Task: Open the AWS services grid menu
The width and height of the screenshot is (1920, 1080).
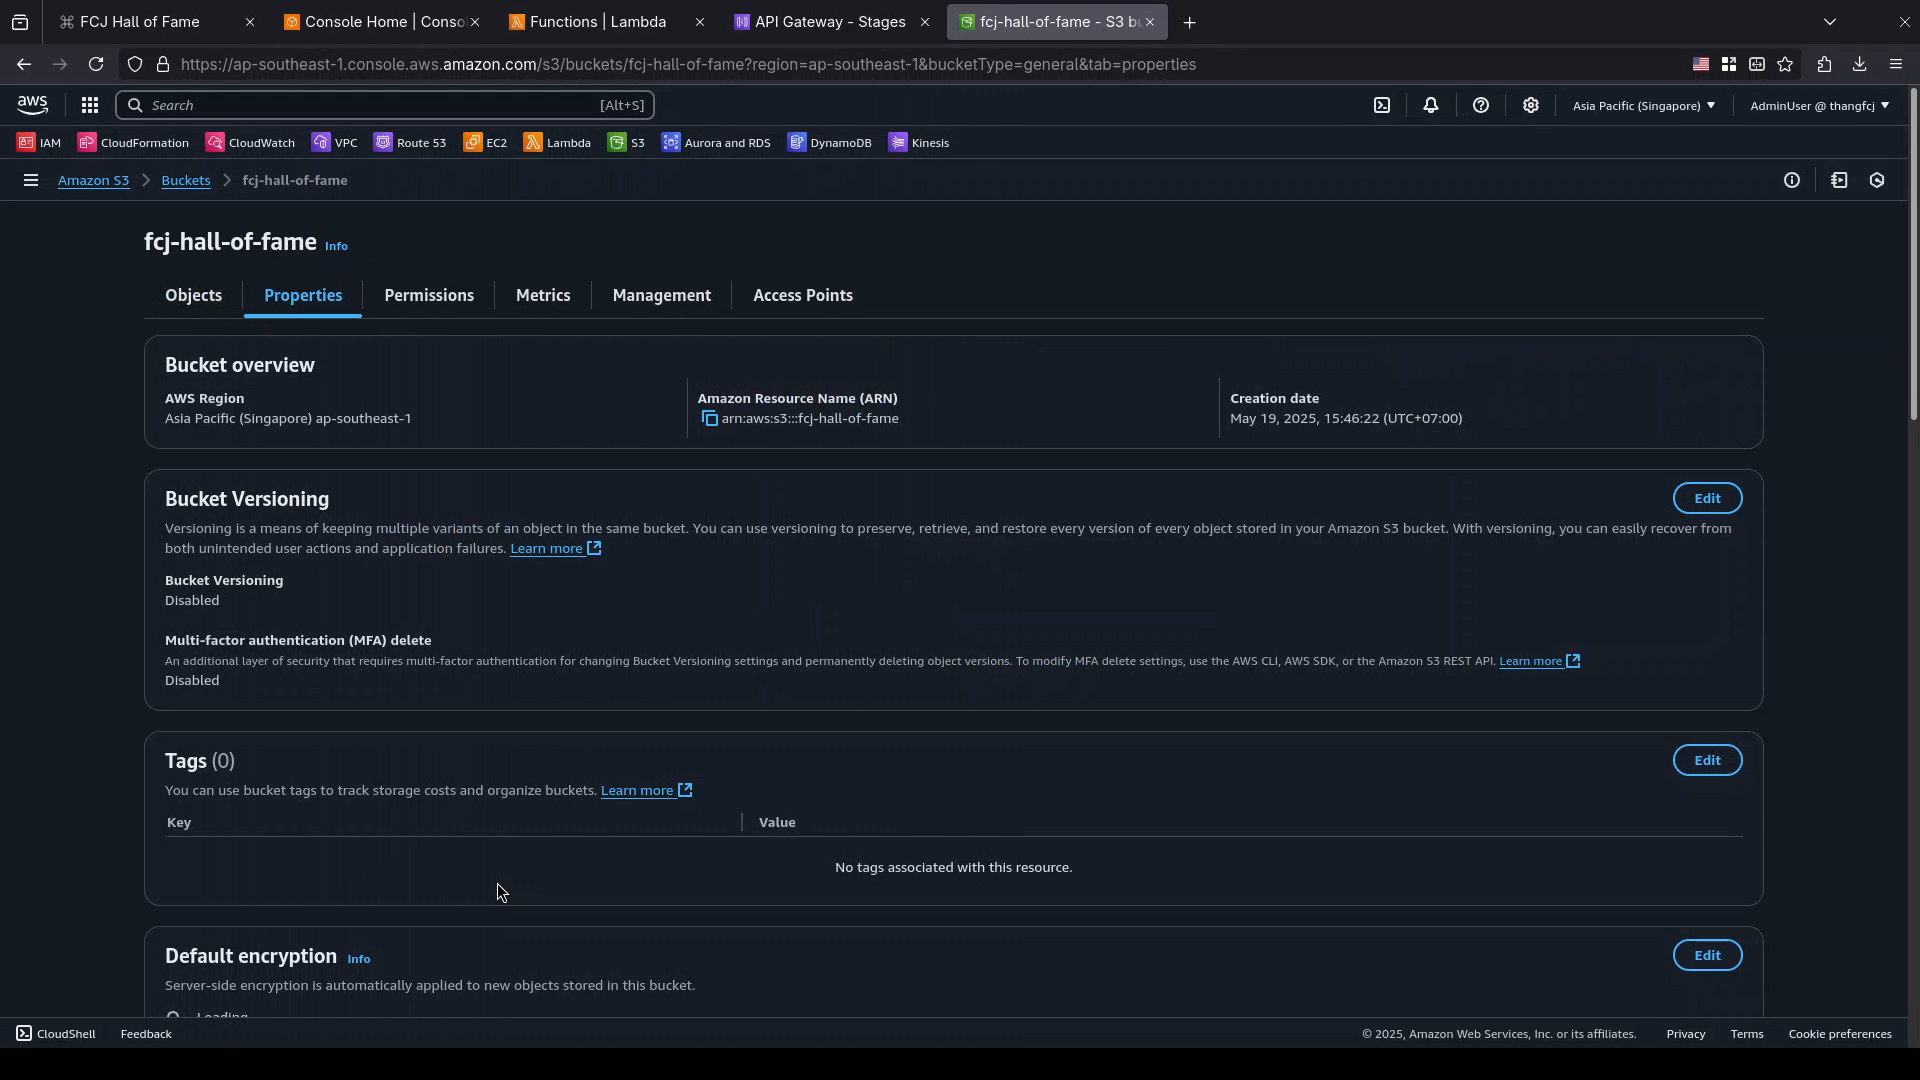Action: [x=89, y=105]
